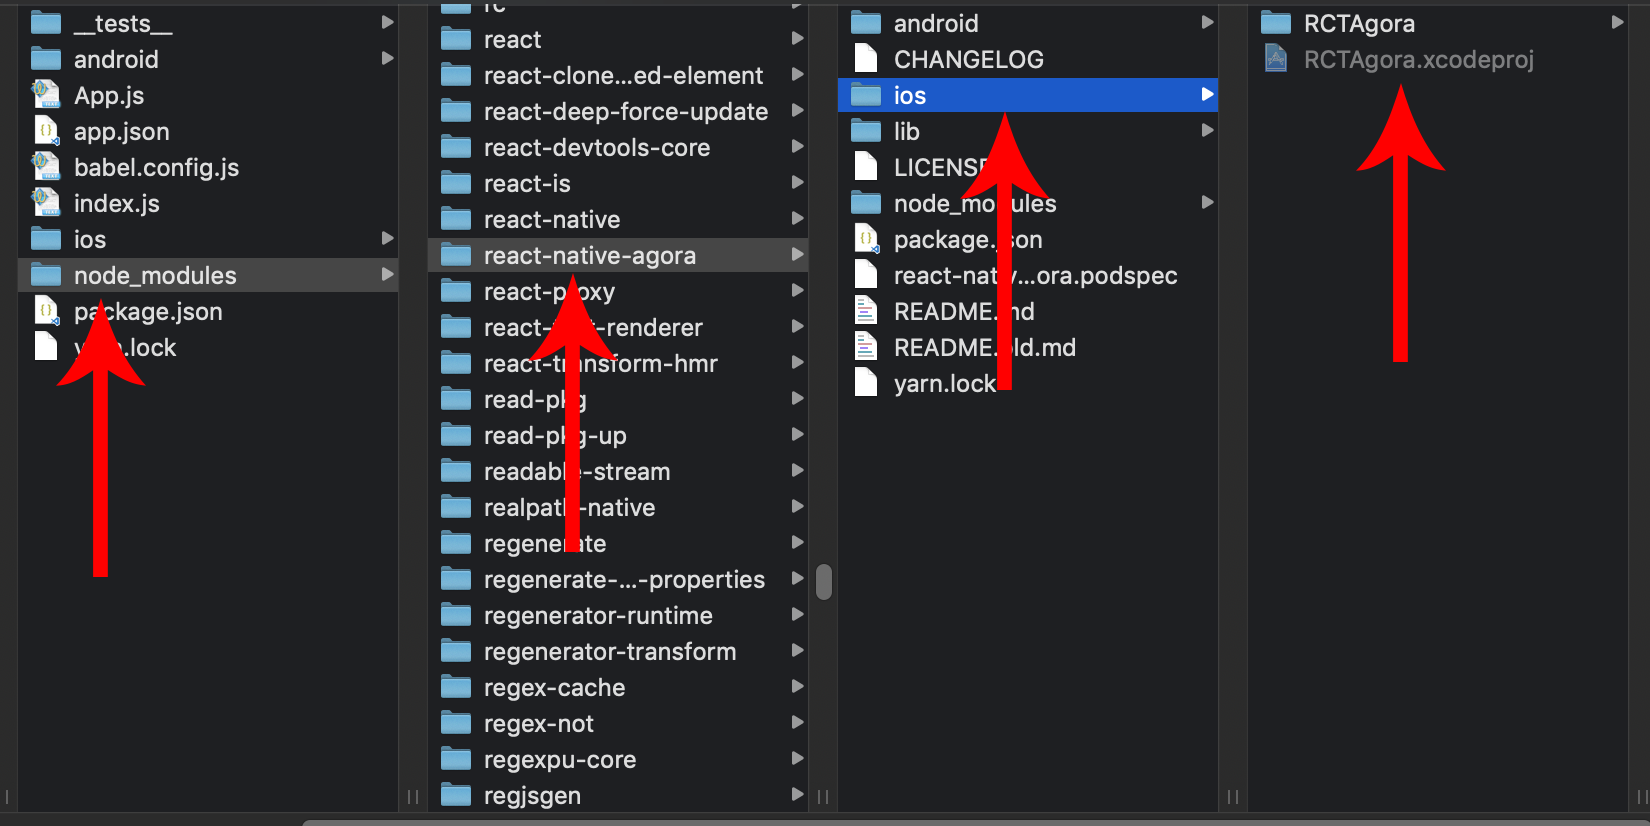This screenshot has height=826, width=1650.
Task: Open the react folder row
Action: click(618, 39)
